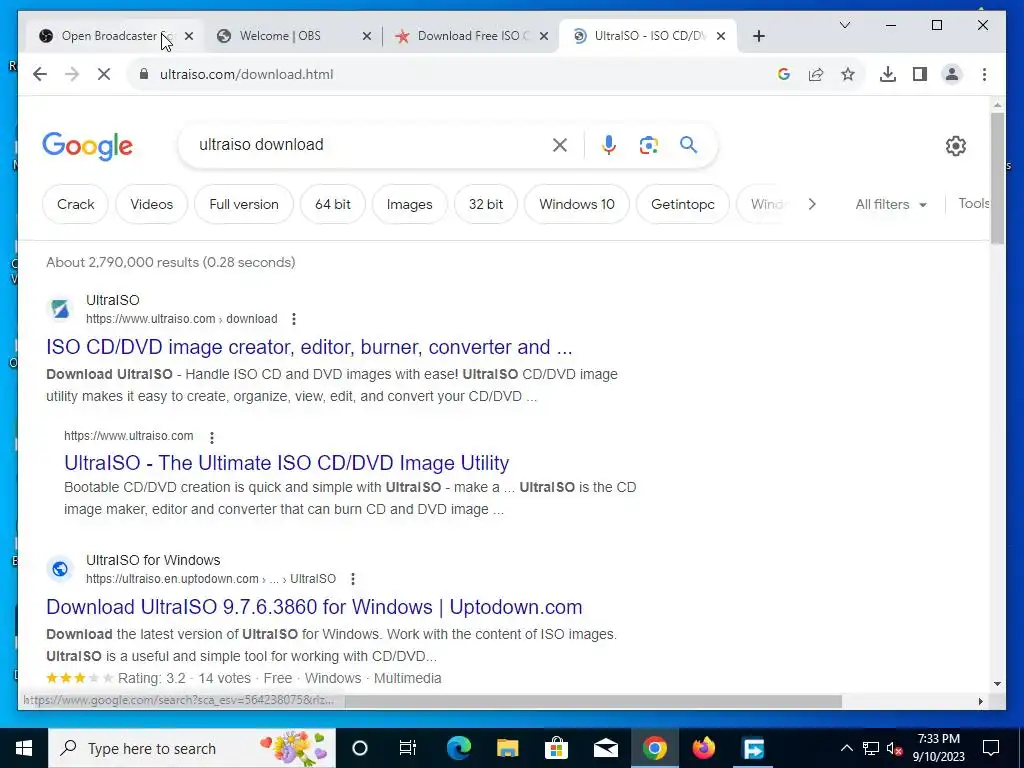This screenshot has height=768, width=1024.
Task: Open the Chrome downloads icon
Action: 888,74
